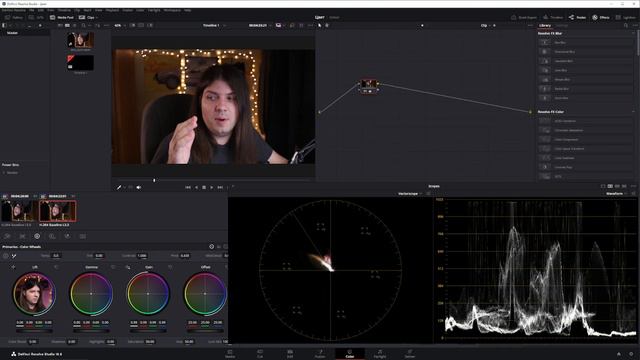Open the Waveform scope dropdown
Screen dimensions: 640x360
[617, 193]
